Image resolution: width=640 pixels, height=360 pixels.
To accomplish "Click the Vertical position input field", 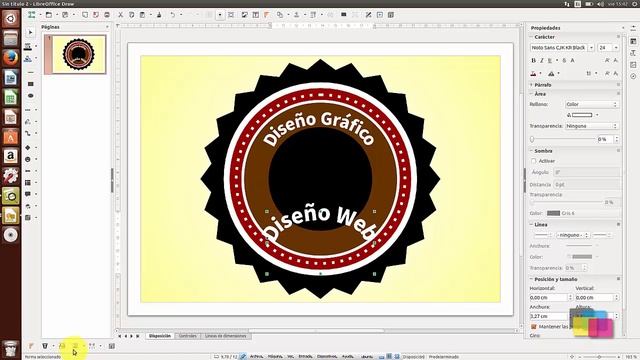I will pos(595,298).
